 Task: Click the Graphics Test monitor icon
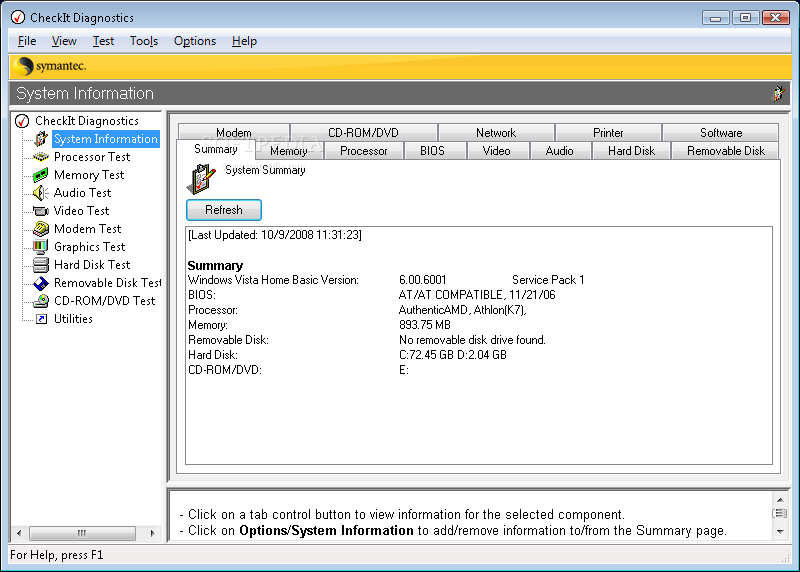41,247
